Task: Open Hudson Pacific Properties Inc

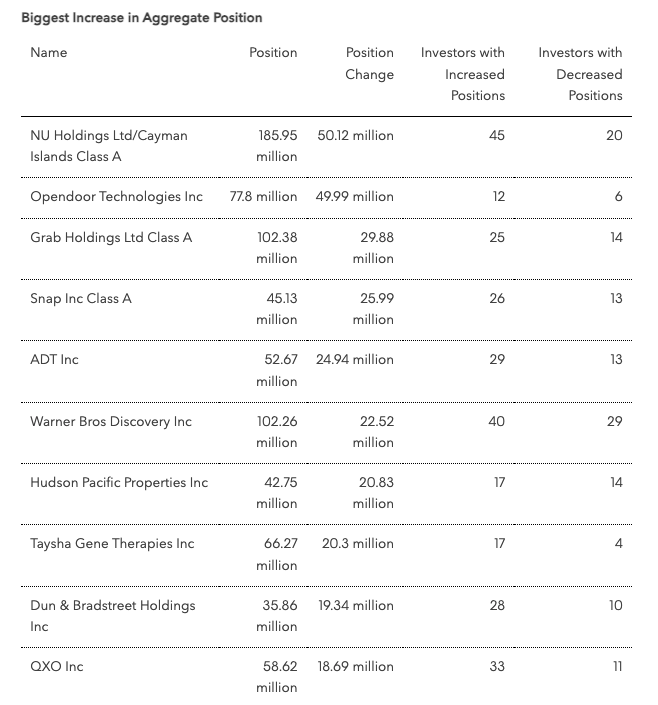Action: click(x=119, y=483)
